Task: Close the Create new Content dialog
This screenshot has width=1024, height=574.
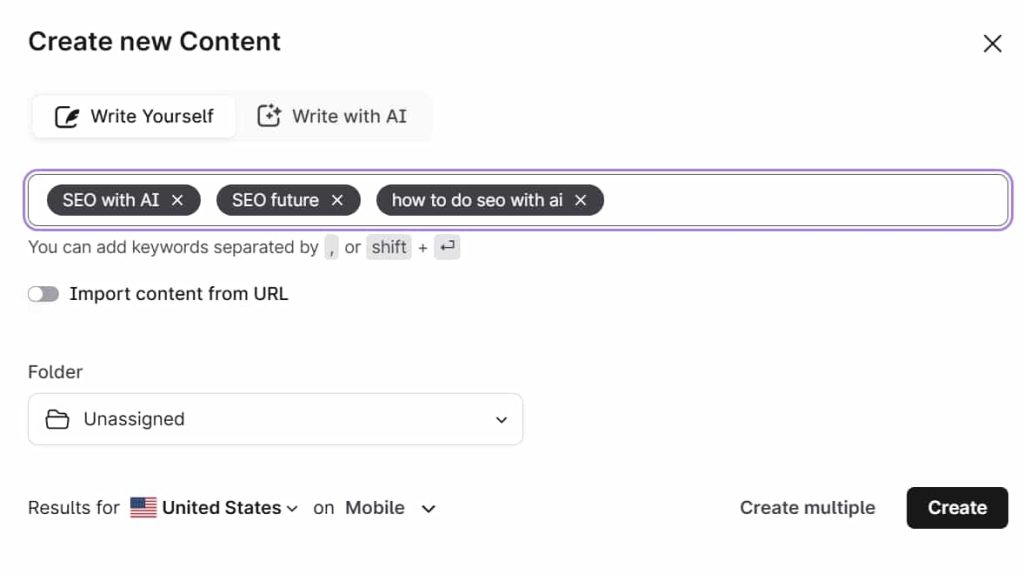Action: pos(992,43)
